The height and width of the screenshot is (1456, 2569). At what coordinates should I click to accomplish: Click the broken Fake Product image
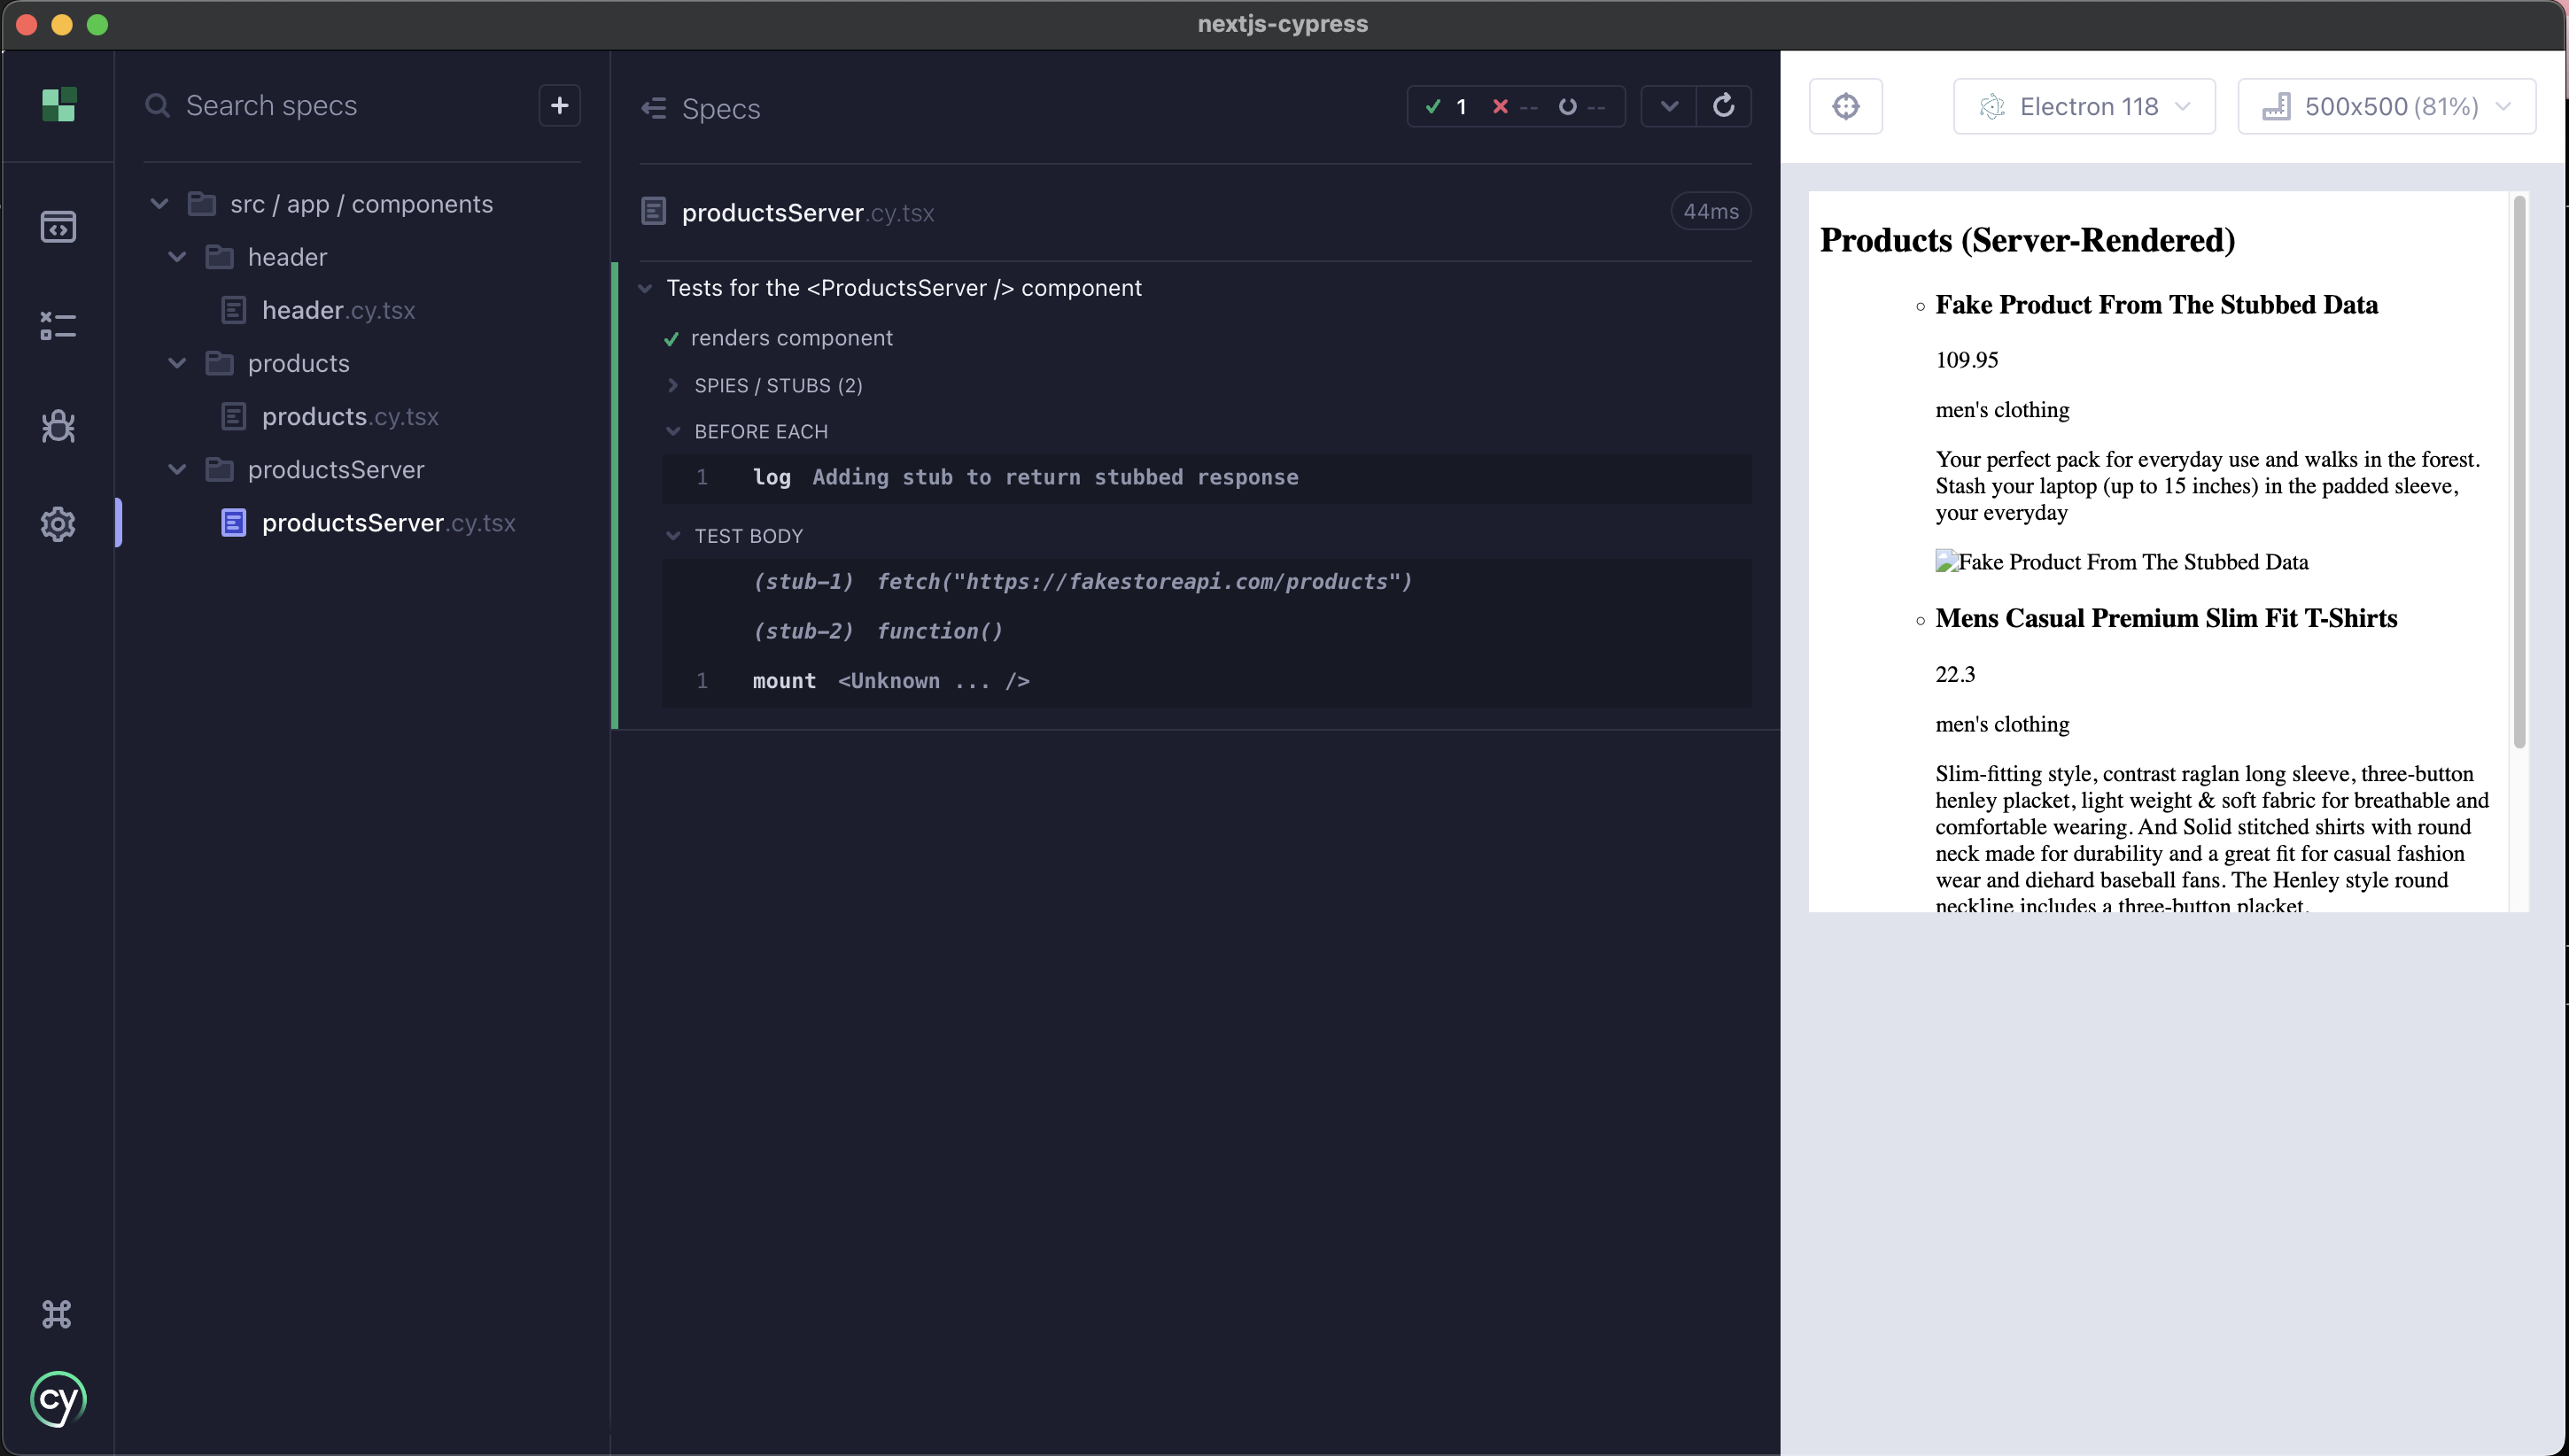(x=2121, y=562)
